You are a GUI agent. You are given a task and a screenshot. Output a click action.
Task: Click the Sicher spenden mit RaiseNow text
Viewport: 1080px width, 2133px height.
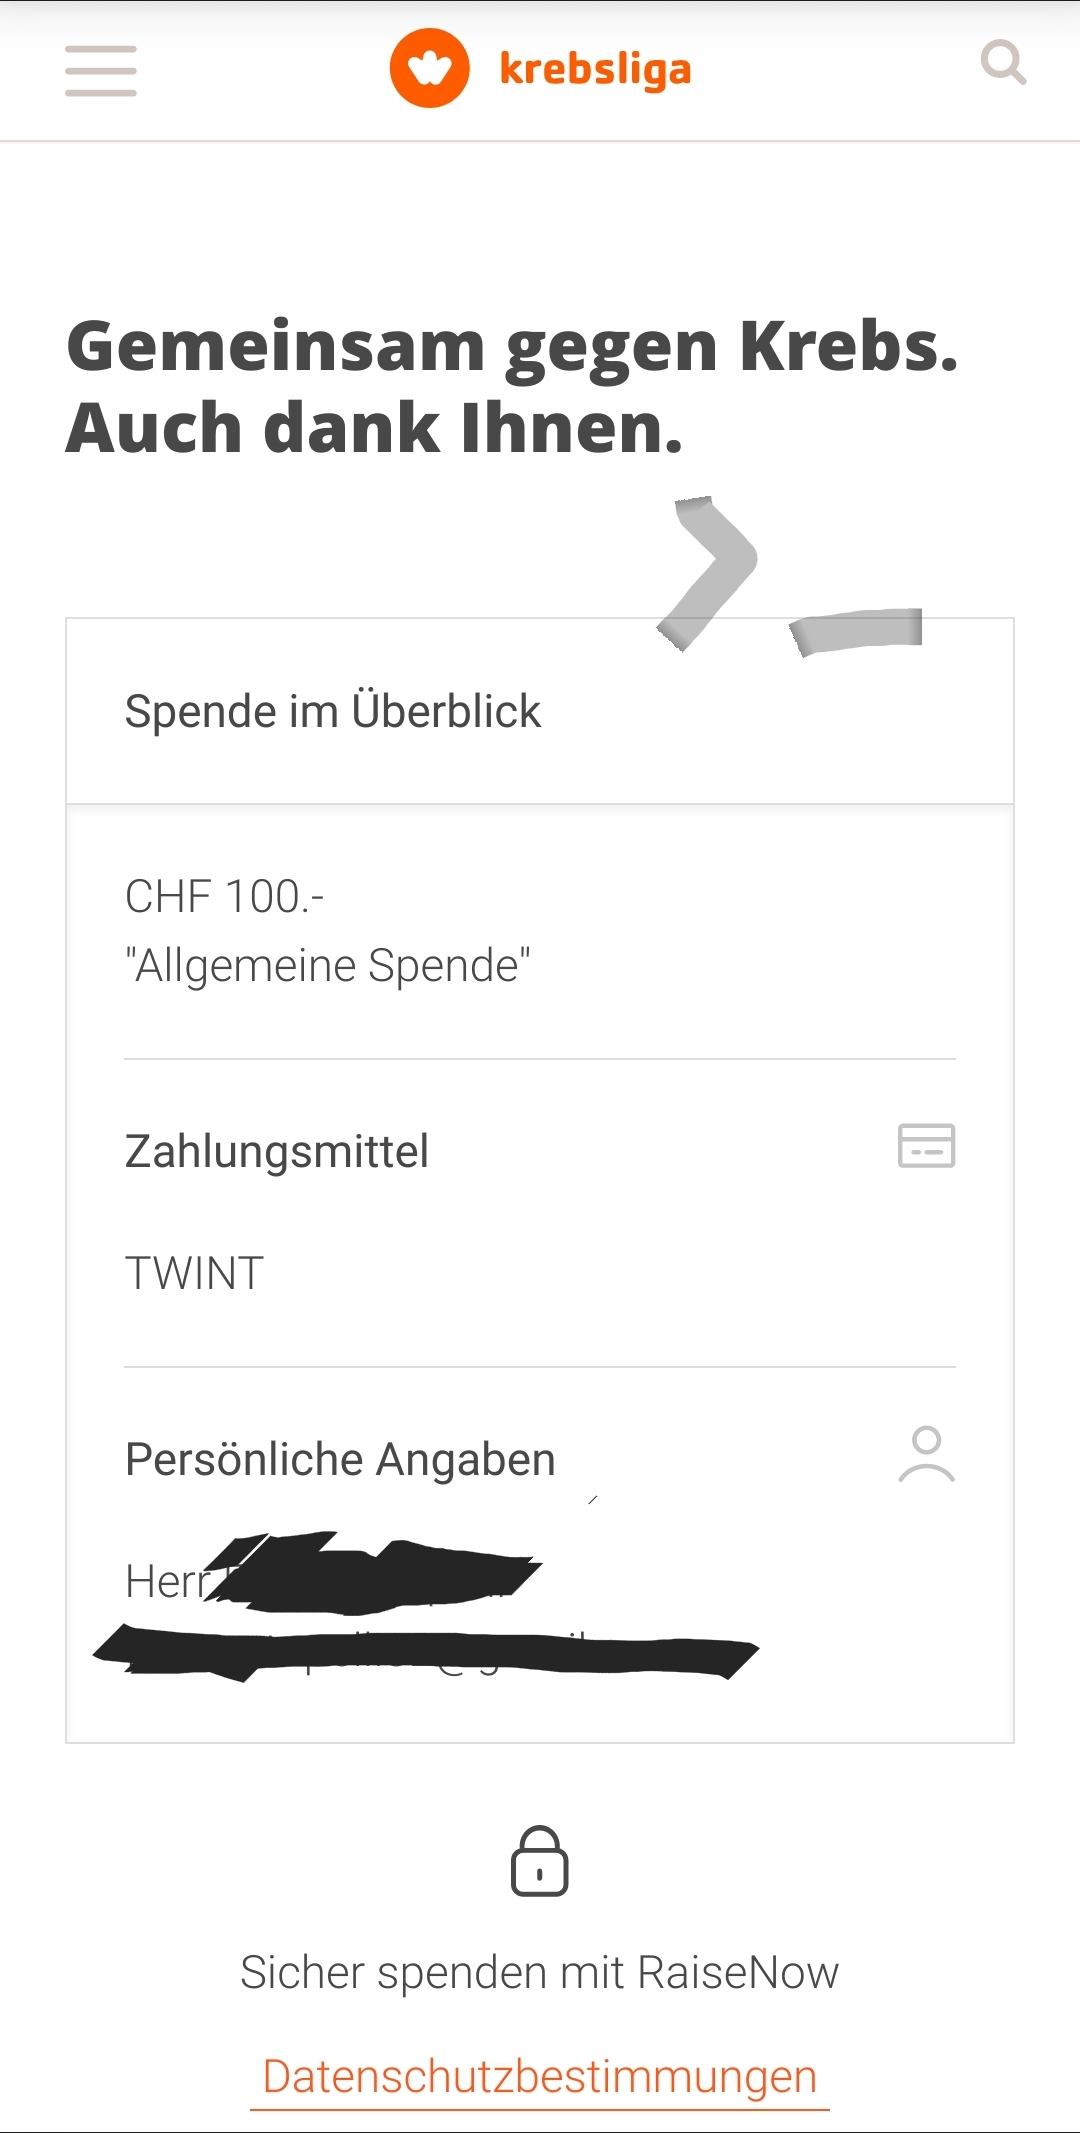point(540,1973)
